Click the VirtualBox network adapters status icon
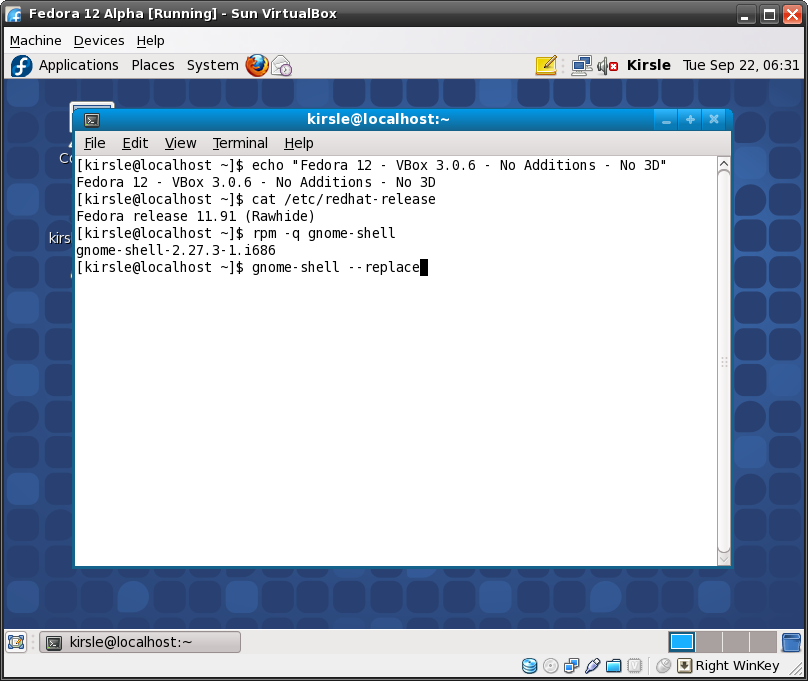 (571, 666)
